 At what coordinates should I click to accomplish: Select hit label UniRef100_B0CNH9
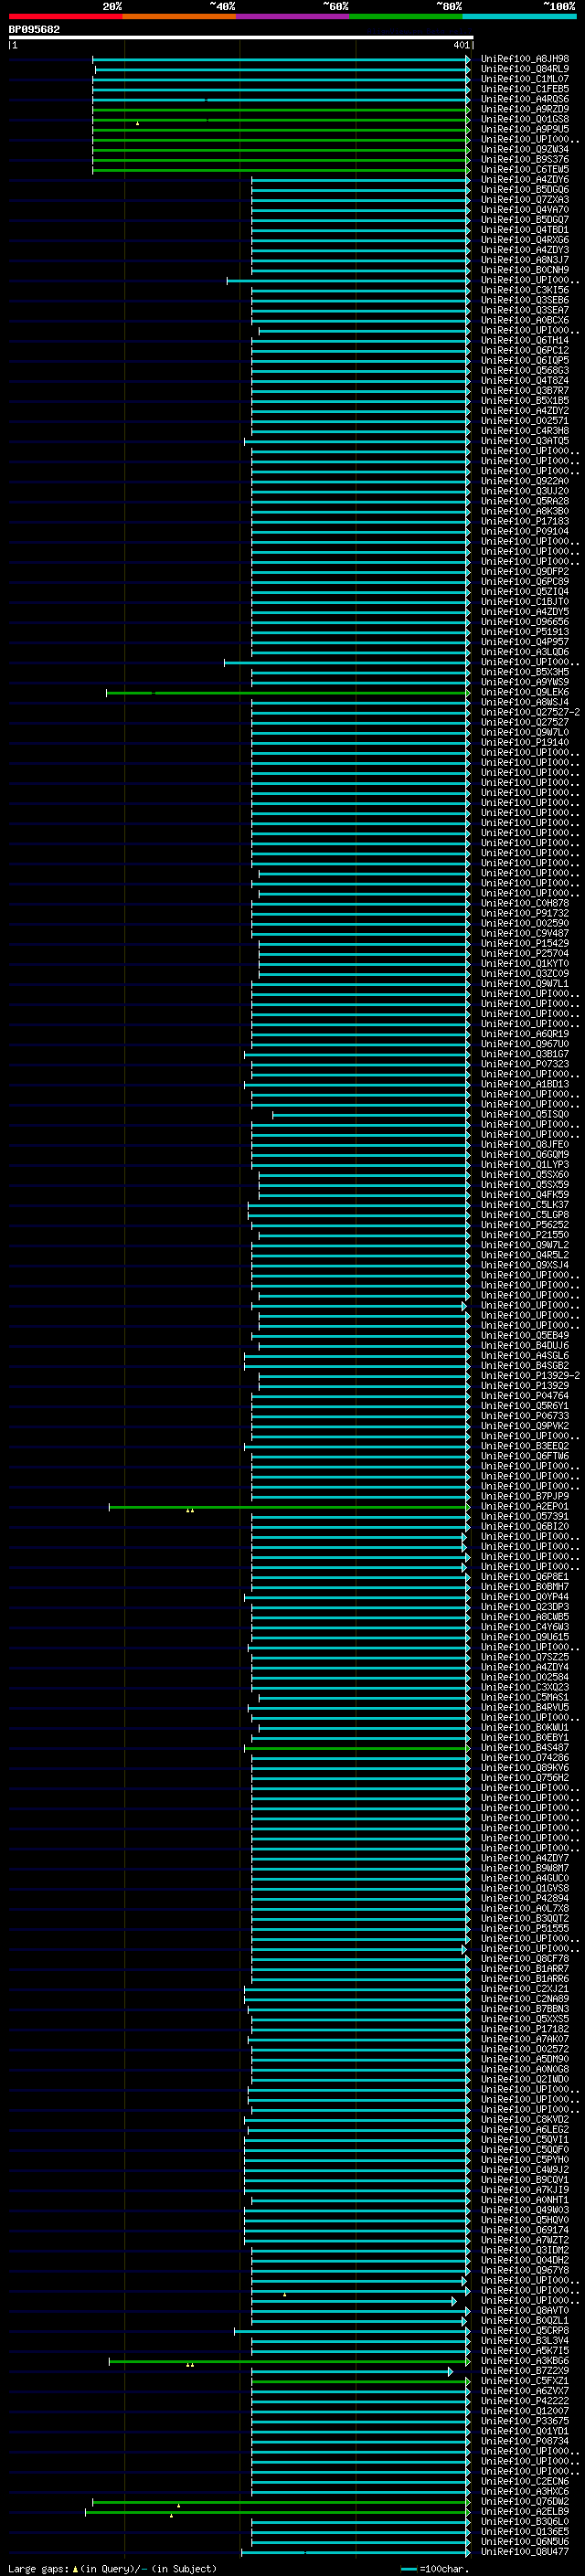pyautogui.click(x=525, y=270)
